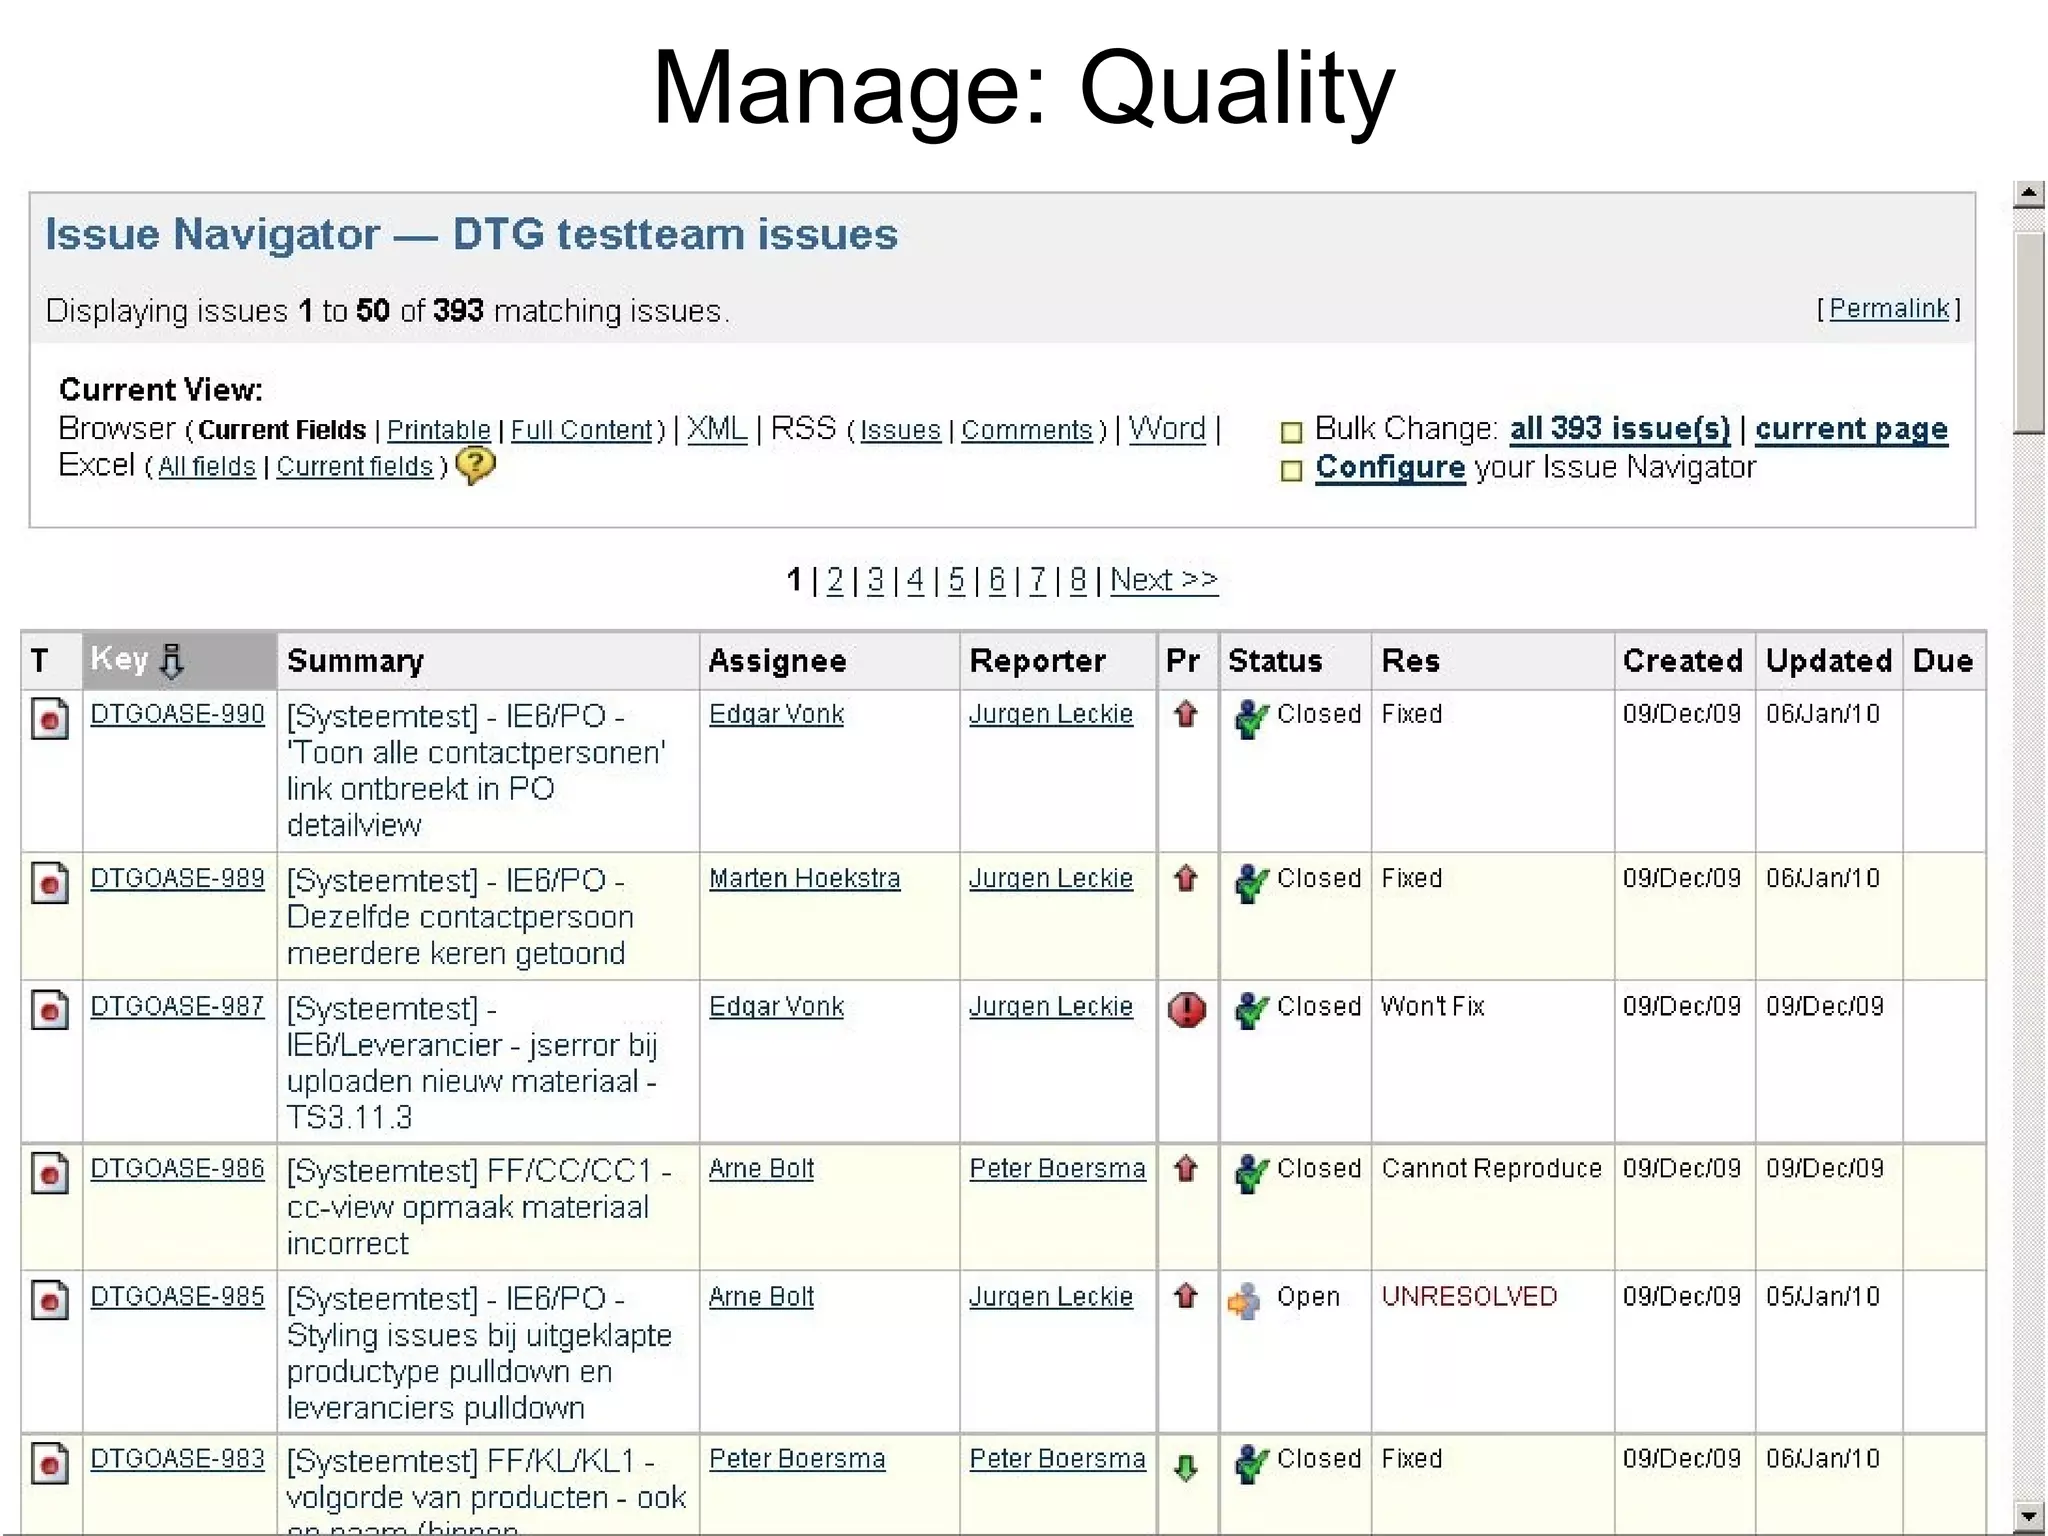Export the issues as XML
2048x1536 pixels.
(x=717, y=428)
